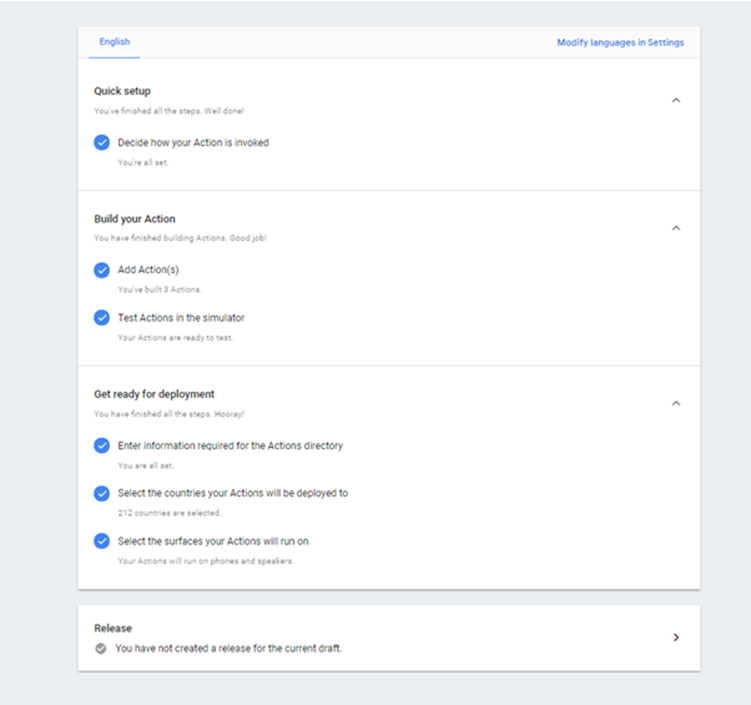Click the checkmark icon for Test Actions in the simulator

[x=102, y=318]
